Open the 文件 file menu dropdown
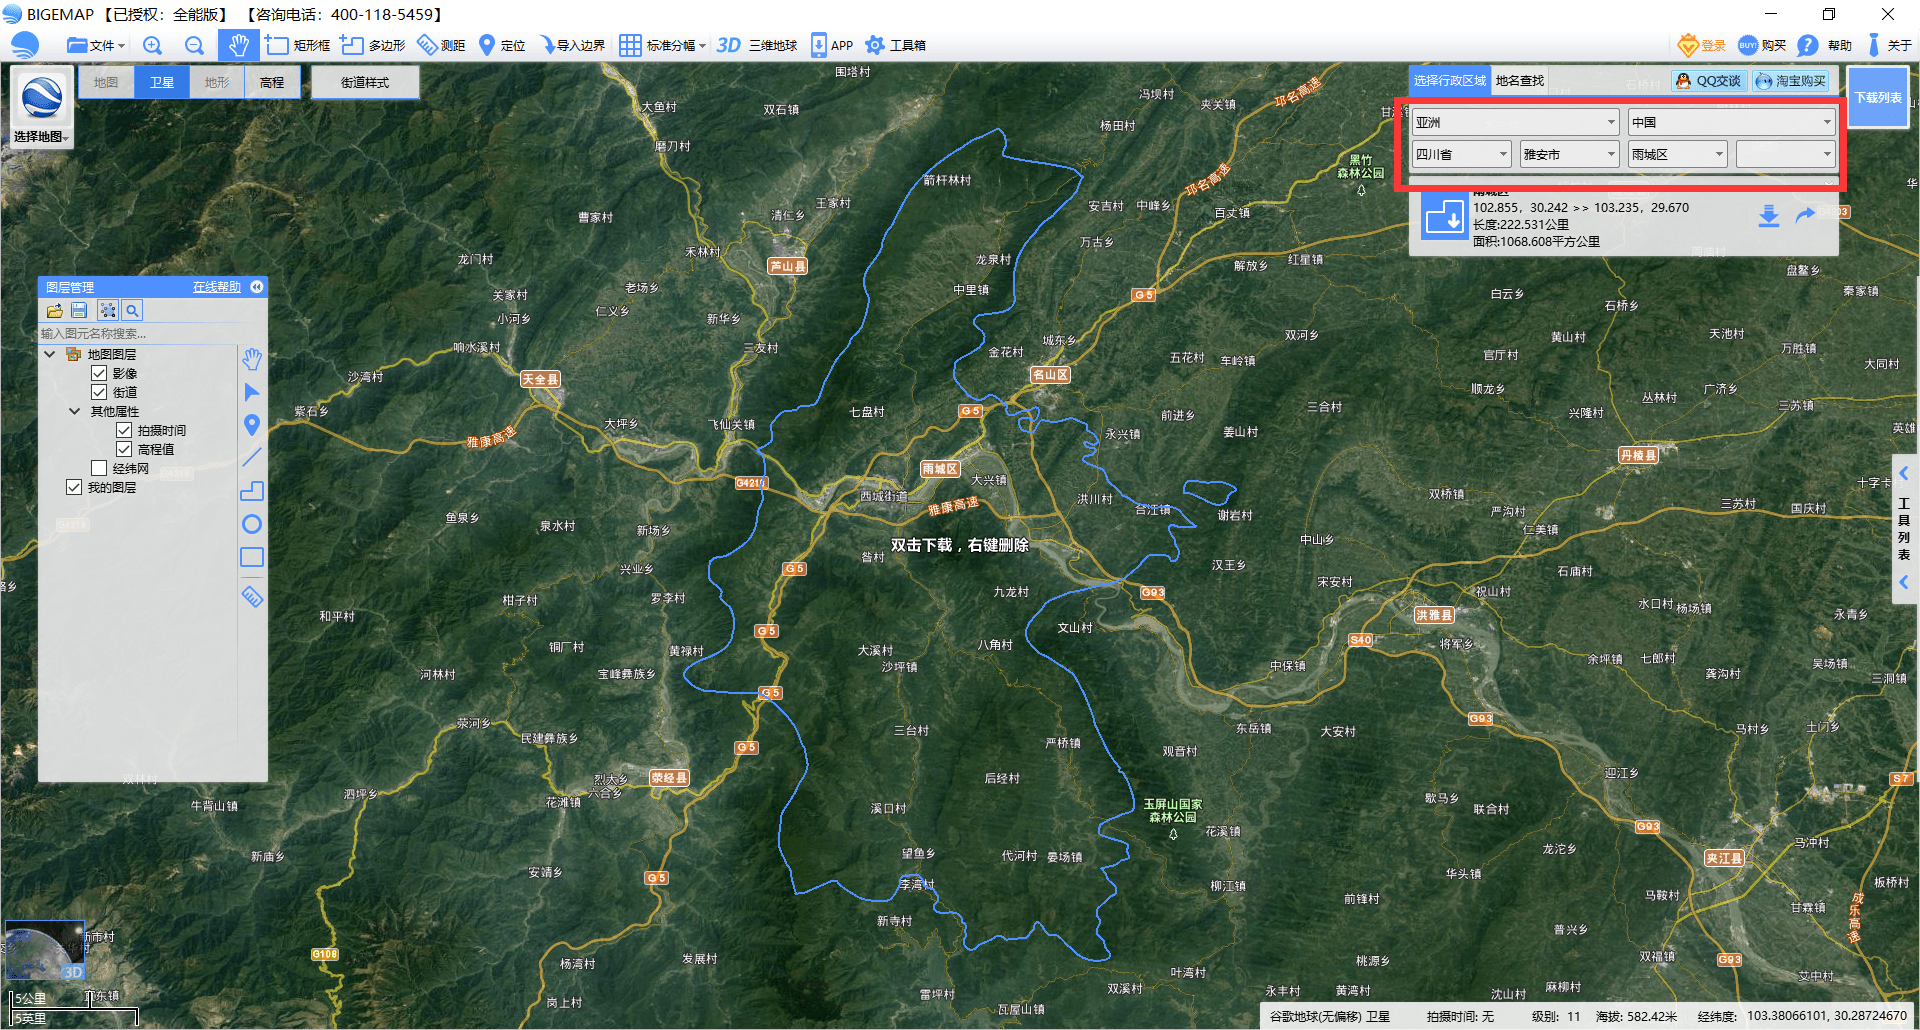1920x1030 pixels. [96, 45]
